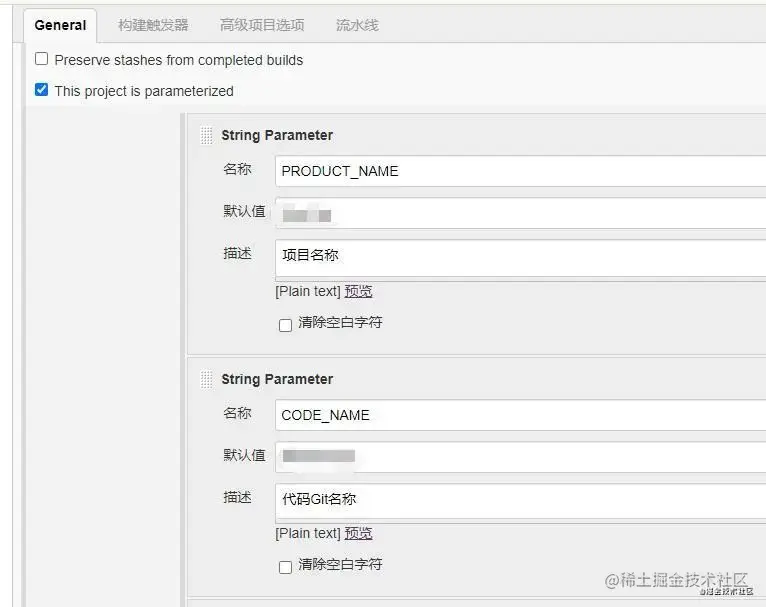Viewport: 766px width, 607px height.
Task: Click 名称 label beside CODE_NAME
Action: (x=237, y=413)
